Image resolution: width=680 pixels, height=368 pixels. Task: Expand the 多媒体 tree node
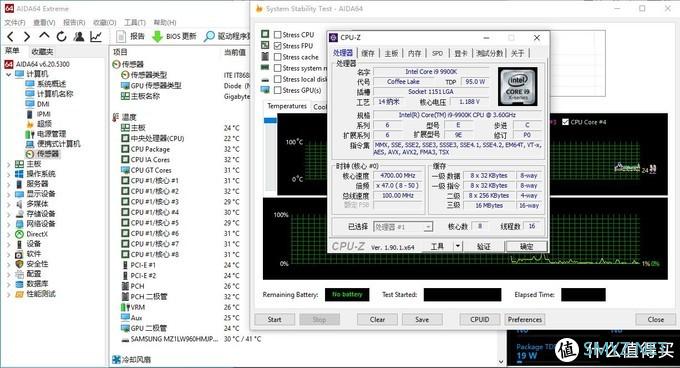[8, 204]
